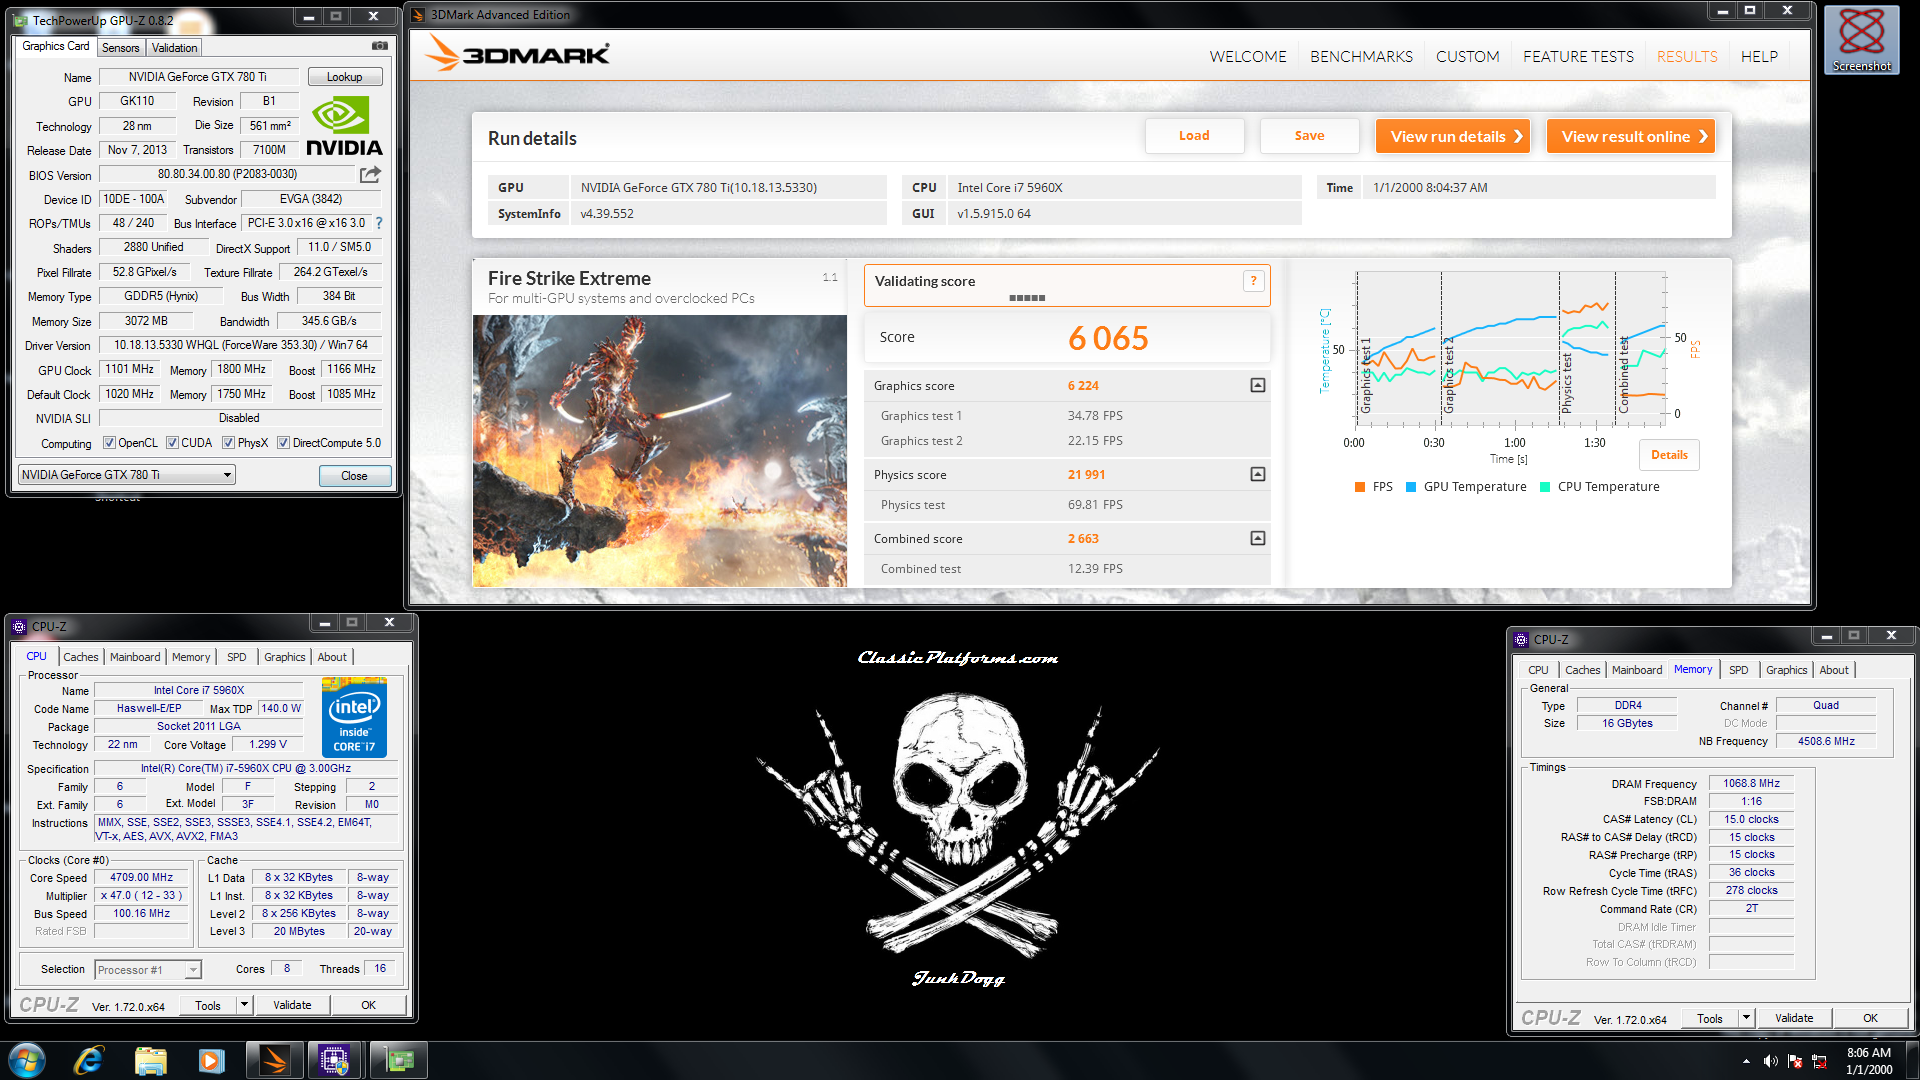Collapse the Combined score section
Image resolution: width=1920 pixels, height=1080 pixels.
(1258, 538)
